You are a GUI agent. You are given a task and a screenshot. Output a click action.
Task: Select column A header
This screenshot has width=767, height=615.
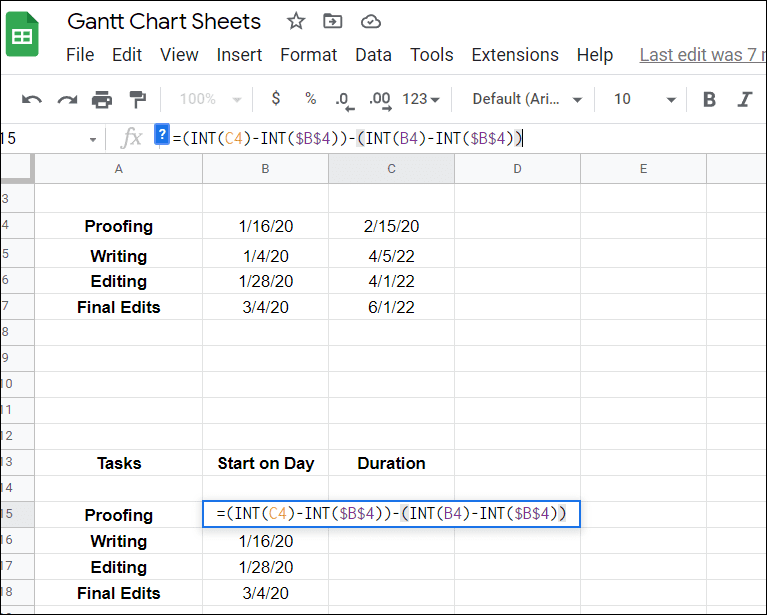(118, 169)
